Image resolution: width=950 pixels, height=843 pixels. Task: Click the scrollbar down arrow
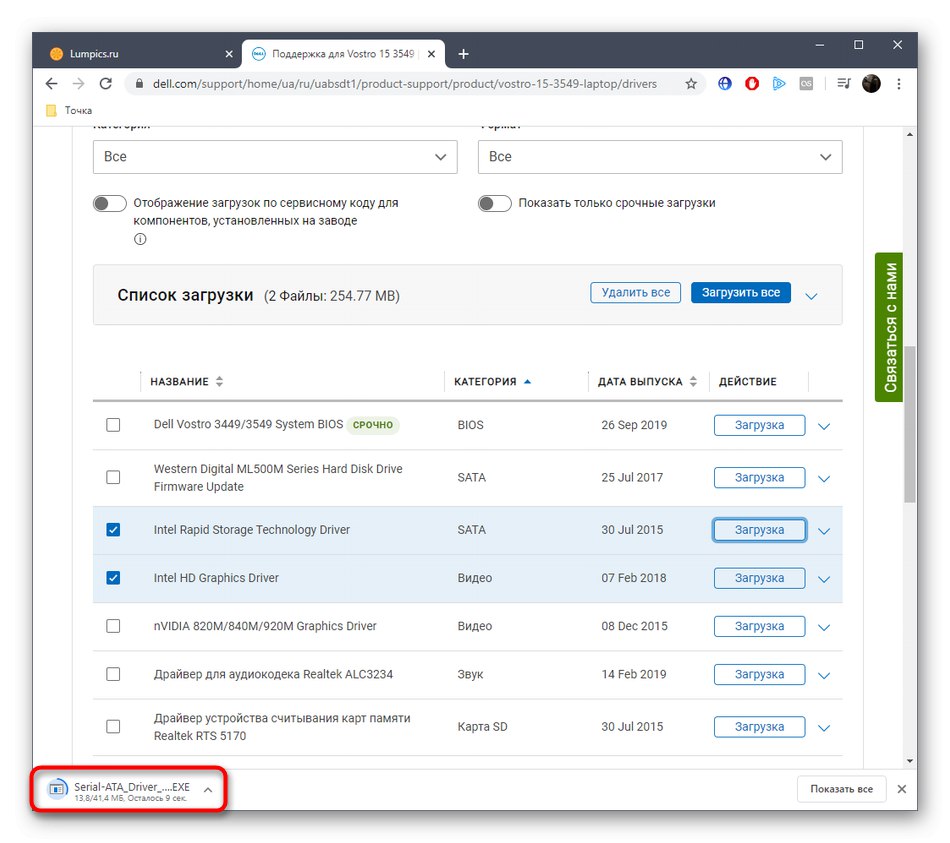[909, 761]
